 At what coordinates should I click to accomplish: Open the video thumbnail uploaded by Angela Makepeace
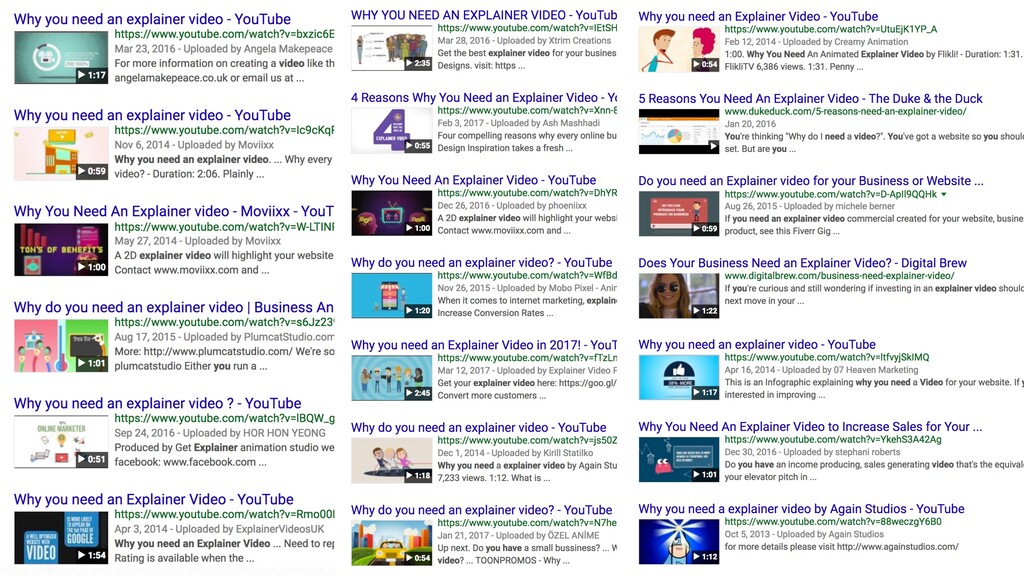(61, 57)
